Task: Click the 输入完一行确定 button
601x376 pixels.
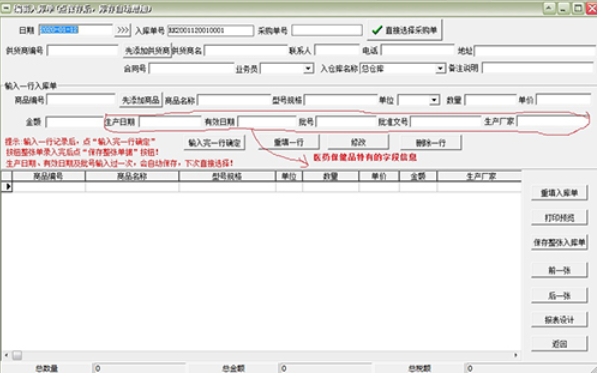Action: coord(215,143)
